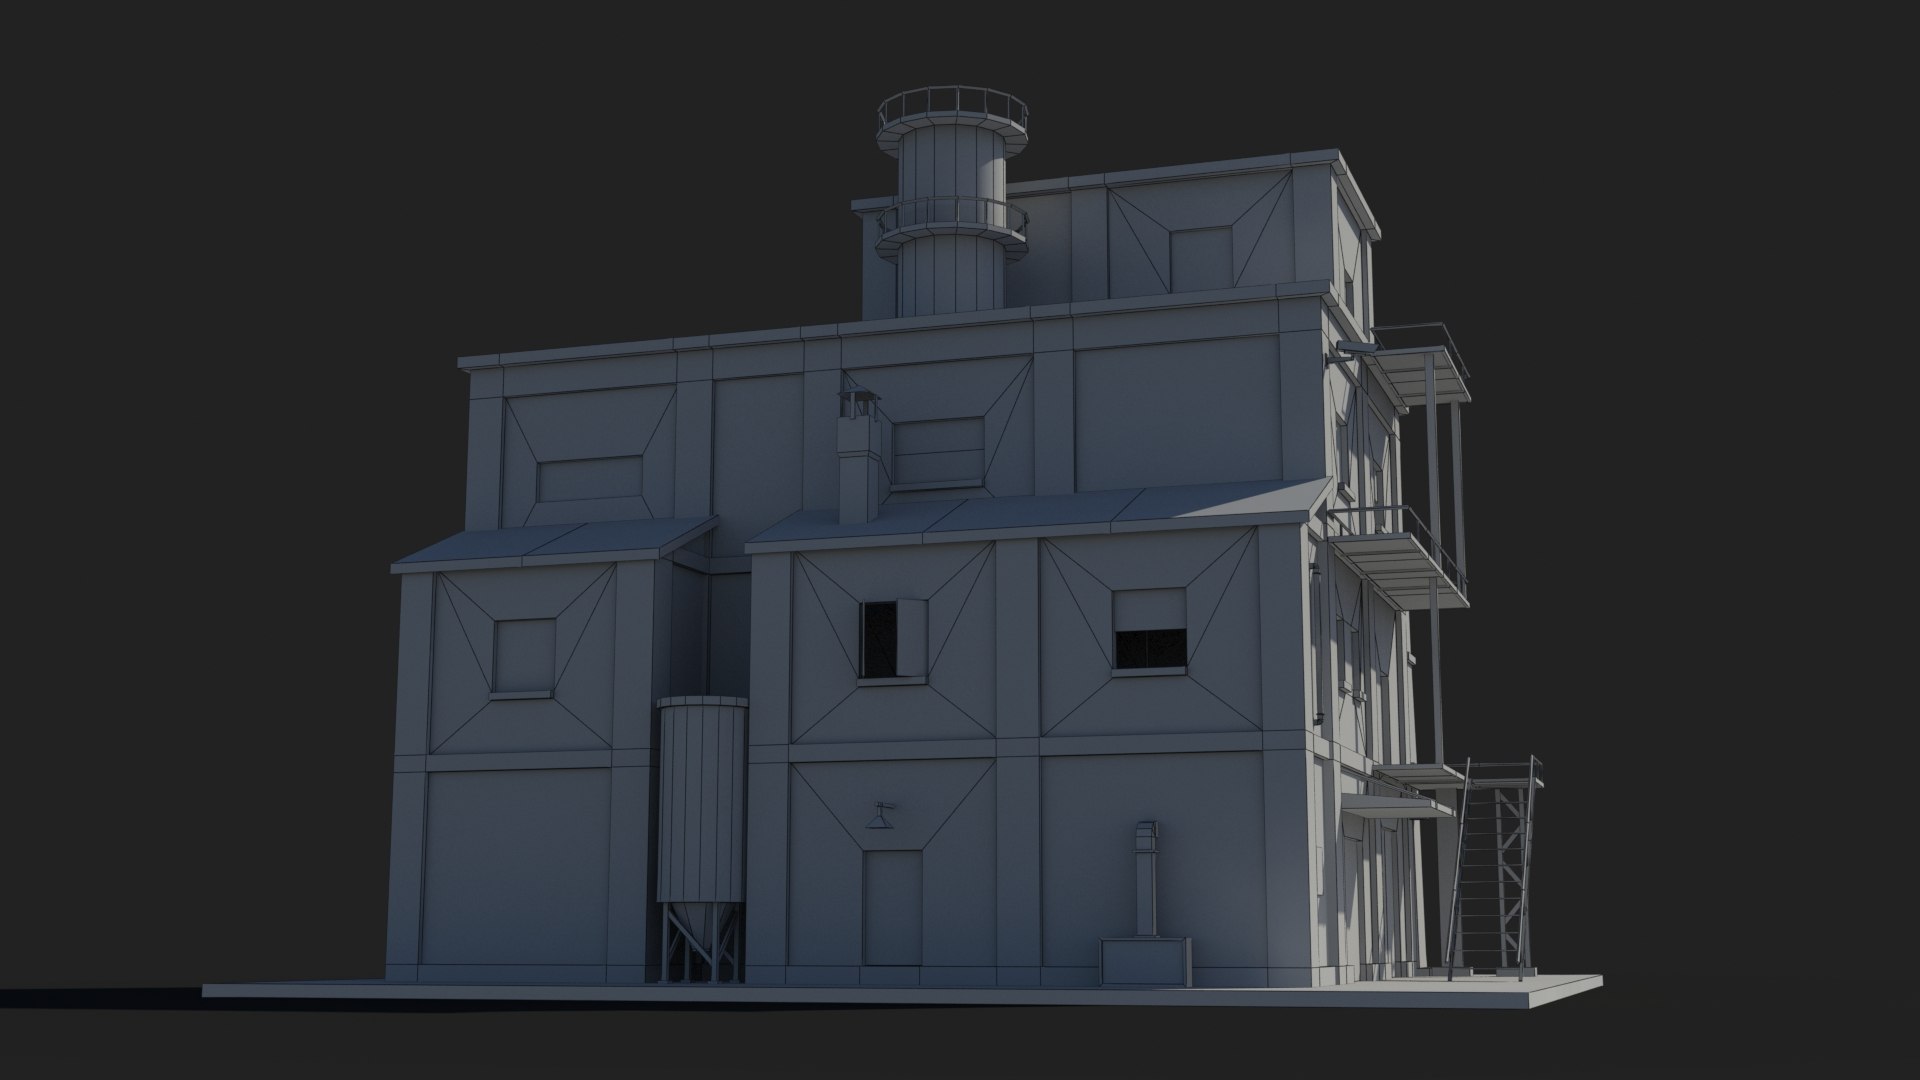The width and height of the screenshot is (1920, 1080).
Task: Select the upper-left rectangular wall panel window
Action: [591, 480]
